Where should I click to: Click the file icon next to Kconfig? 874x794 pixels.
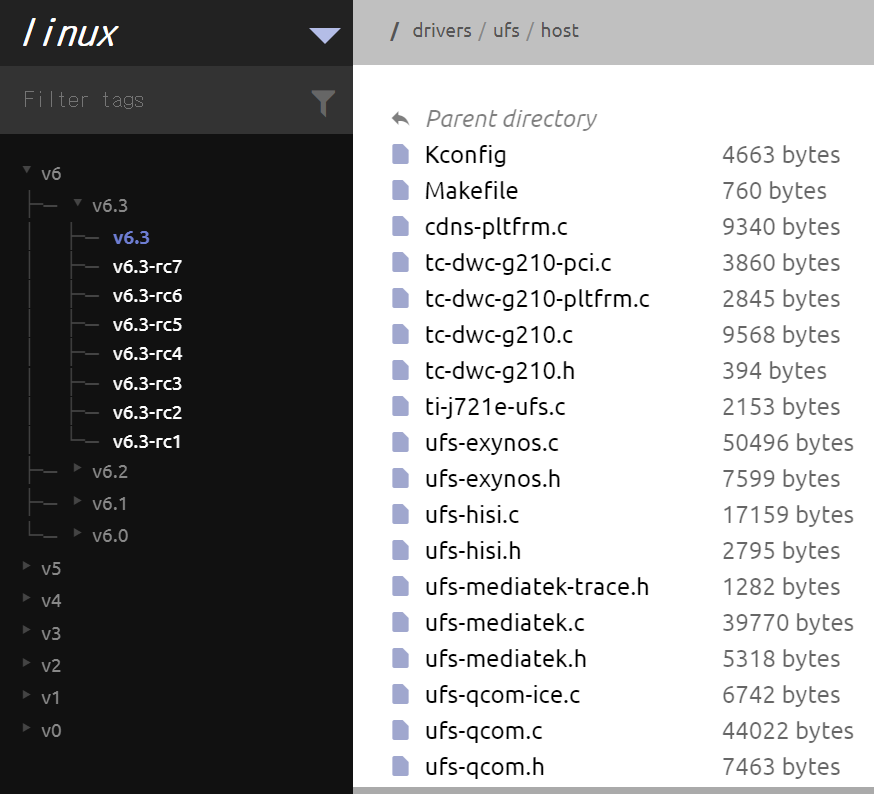click(x=400, y=154)
